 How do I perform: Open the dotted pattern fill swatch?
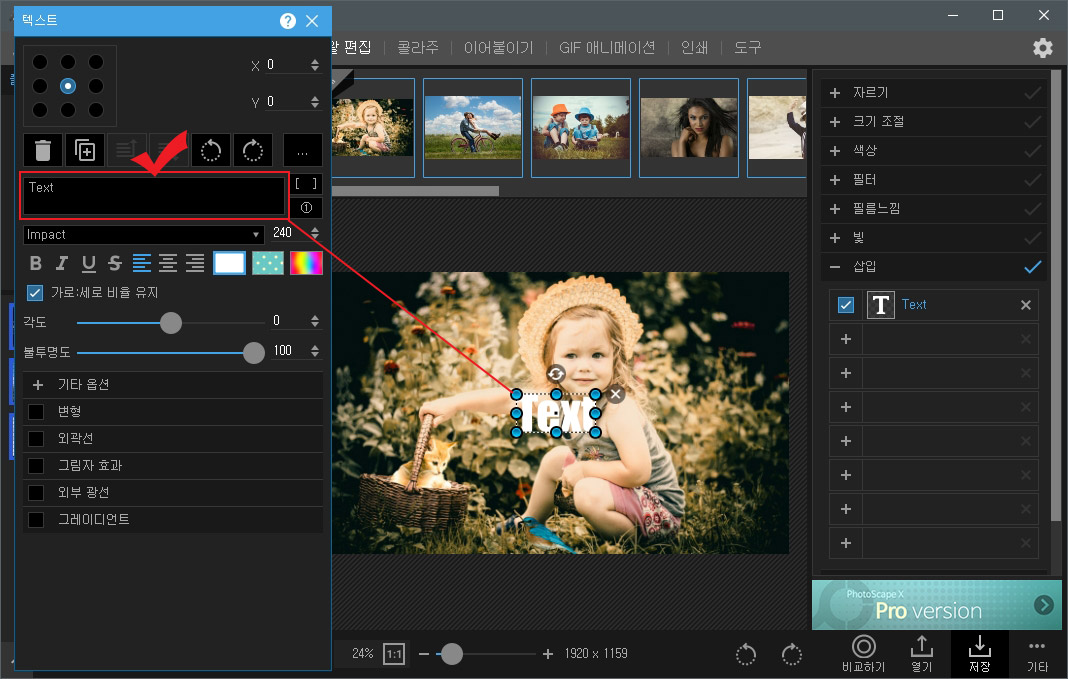268,263
